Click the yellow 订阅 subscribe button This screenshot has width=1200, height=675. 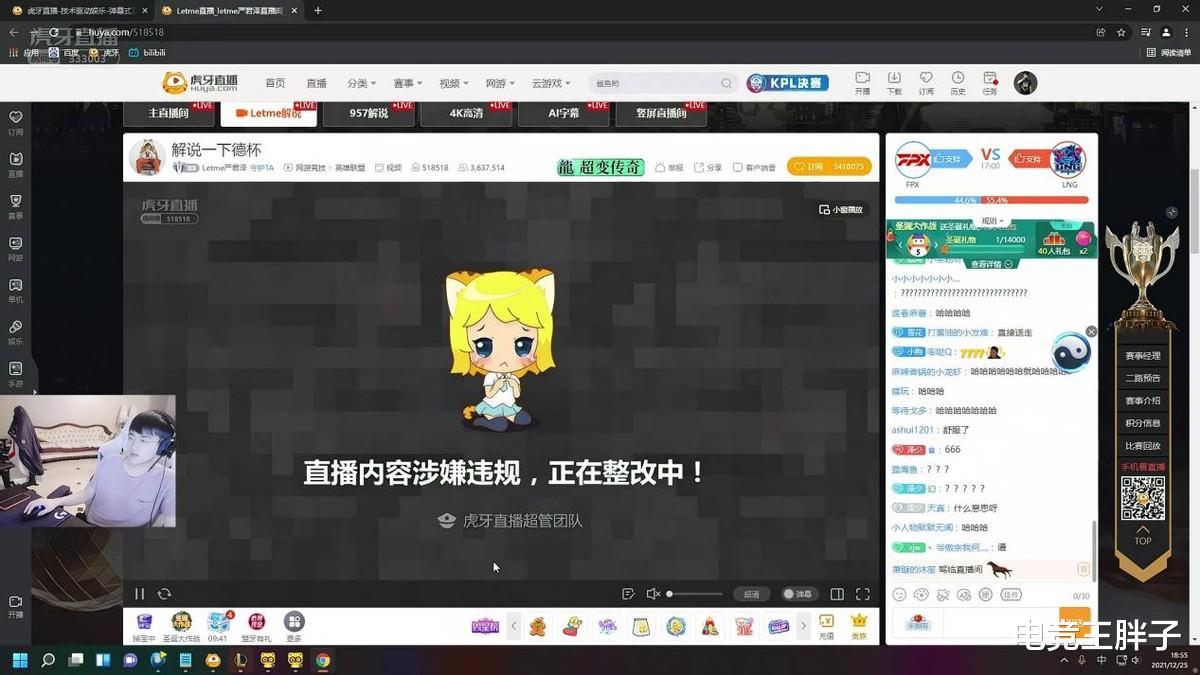point(829,167)
